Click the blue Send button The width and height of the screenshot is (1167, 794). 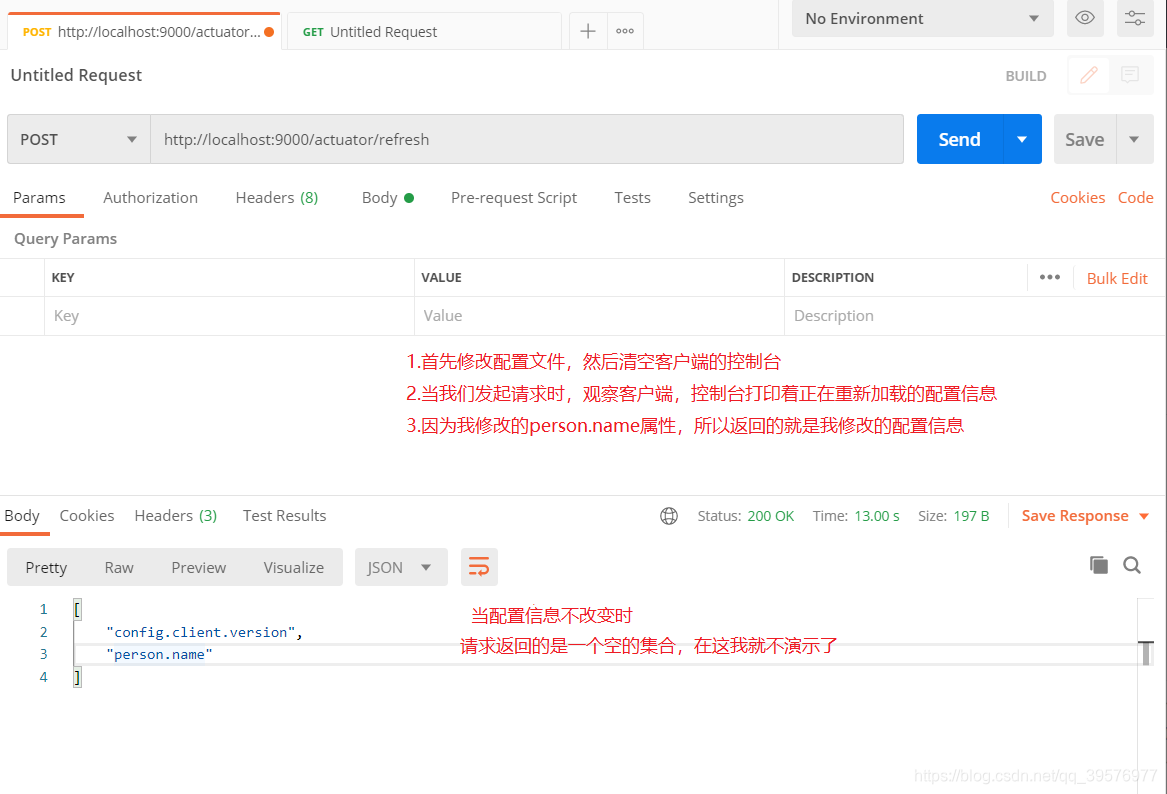coord(959,139)
